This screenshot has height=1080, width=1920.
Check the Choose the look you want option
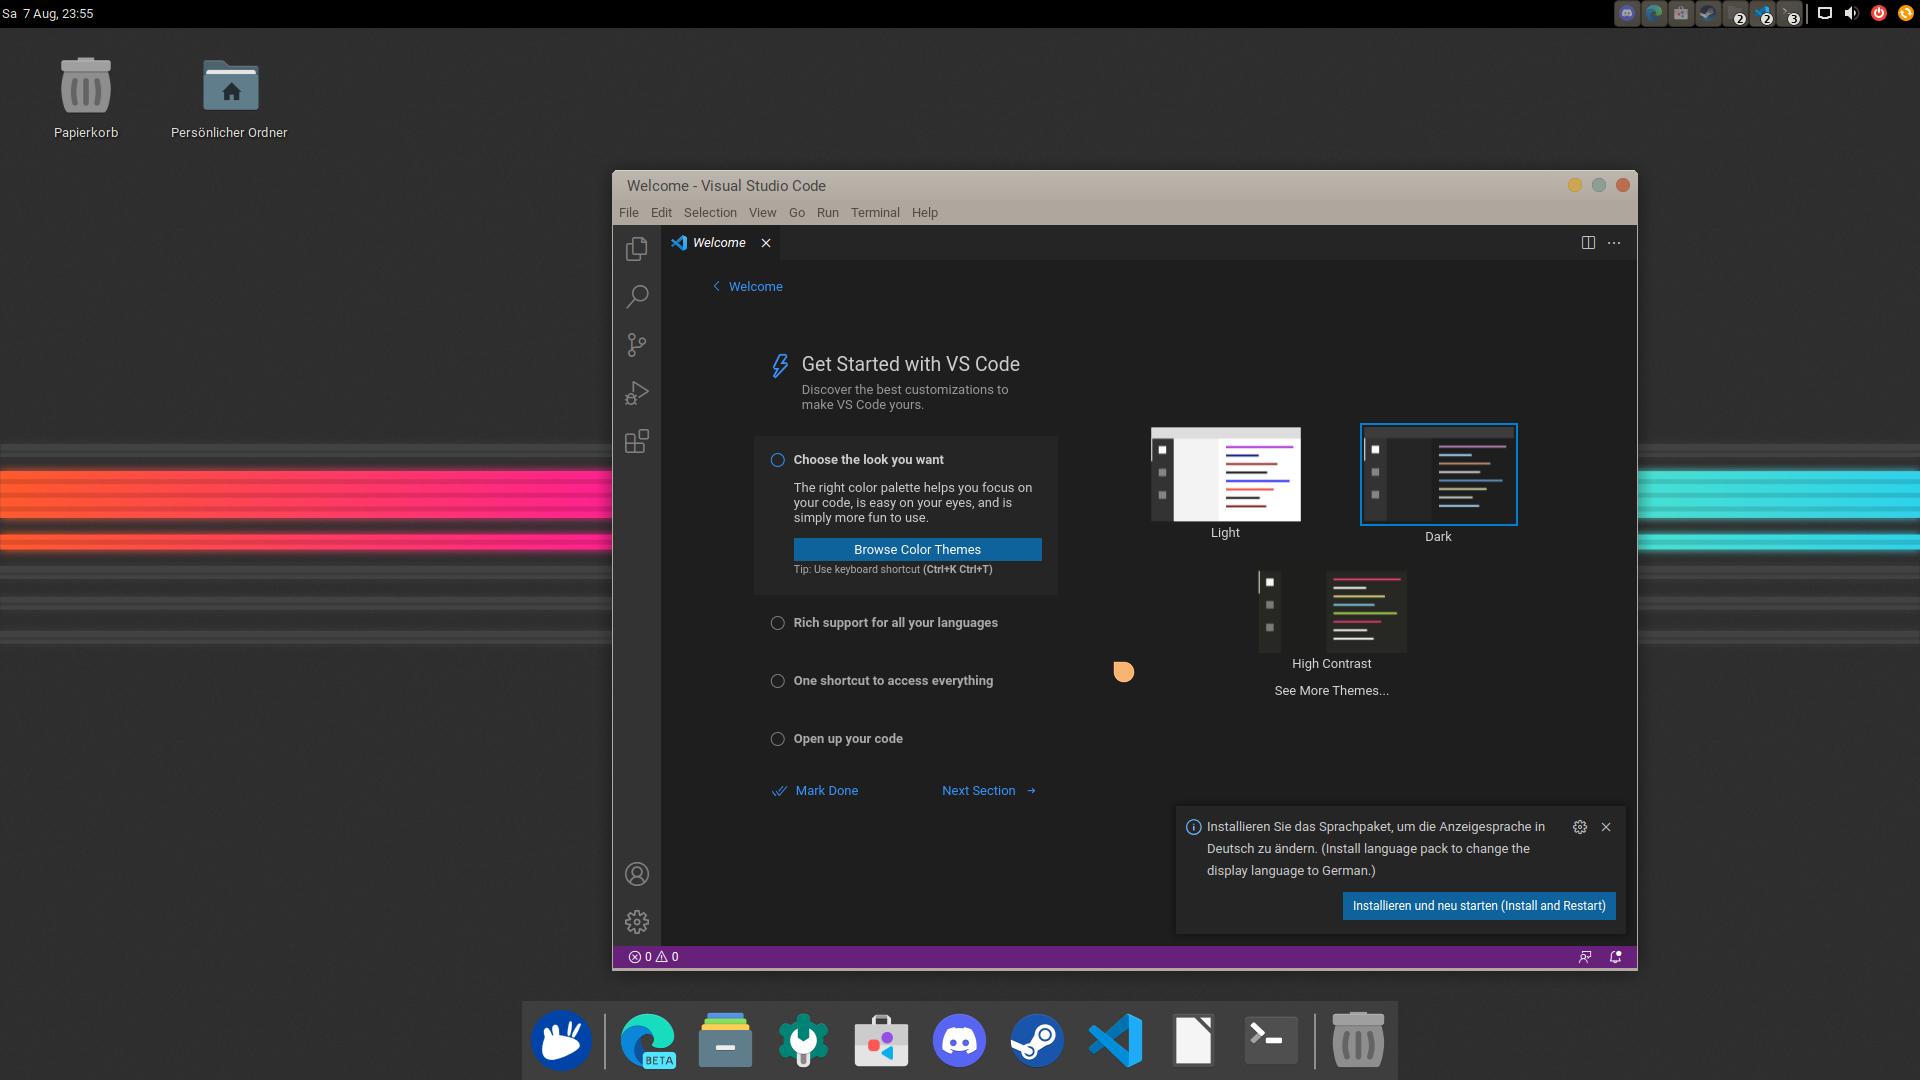(778, 459)
